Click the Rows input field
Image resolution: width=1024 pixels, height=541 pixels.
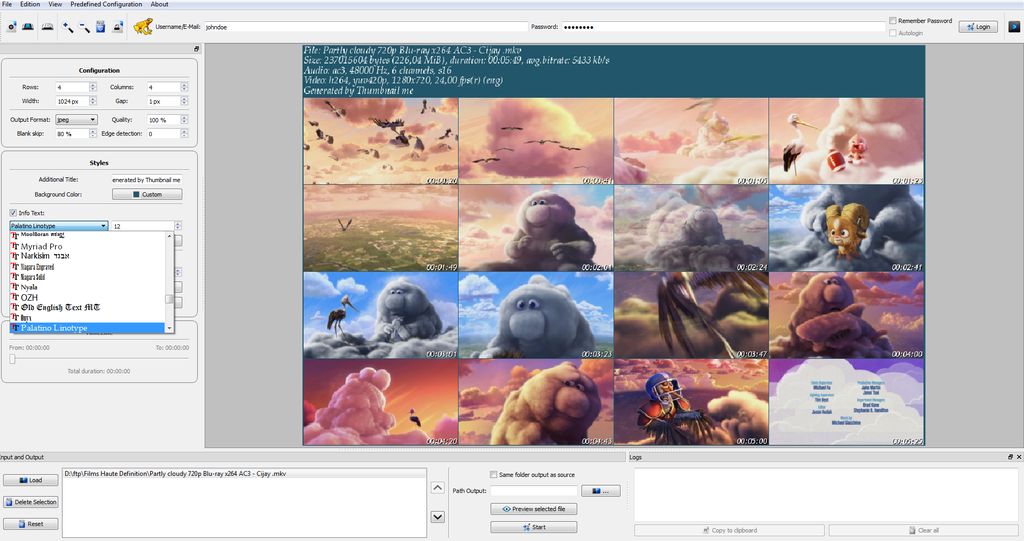(72, 87)
